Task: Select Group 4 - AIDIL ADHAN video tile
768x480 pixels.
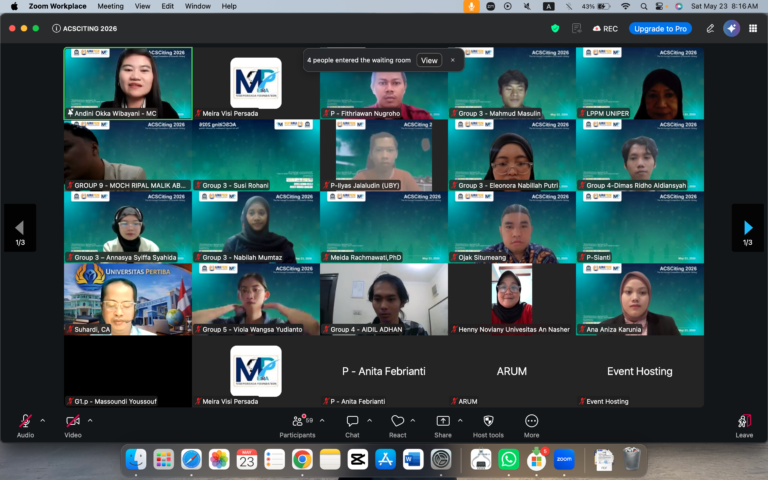Action: (x=384, y=299)
